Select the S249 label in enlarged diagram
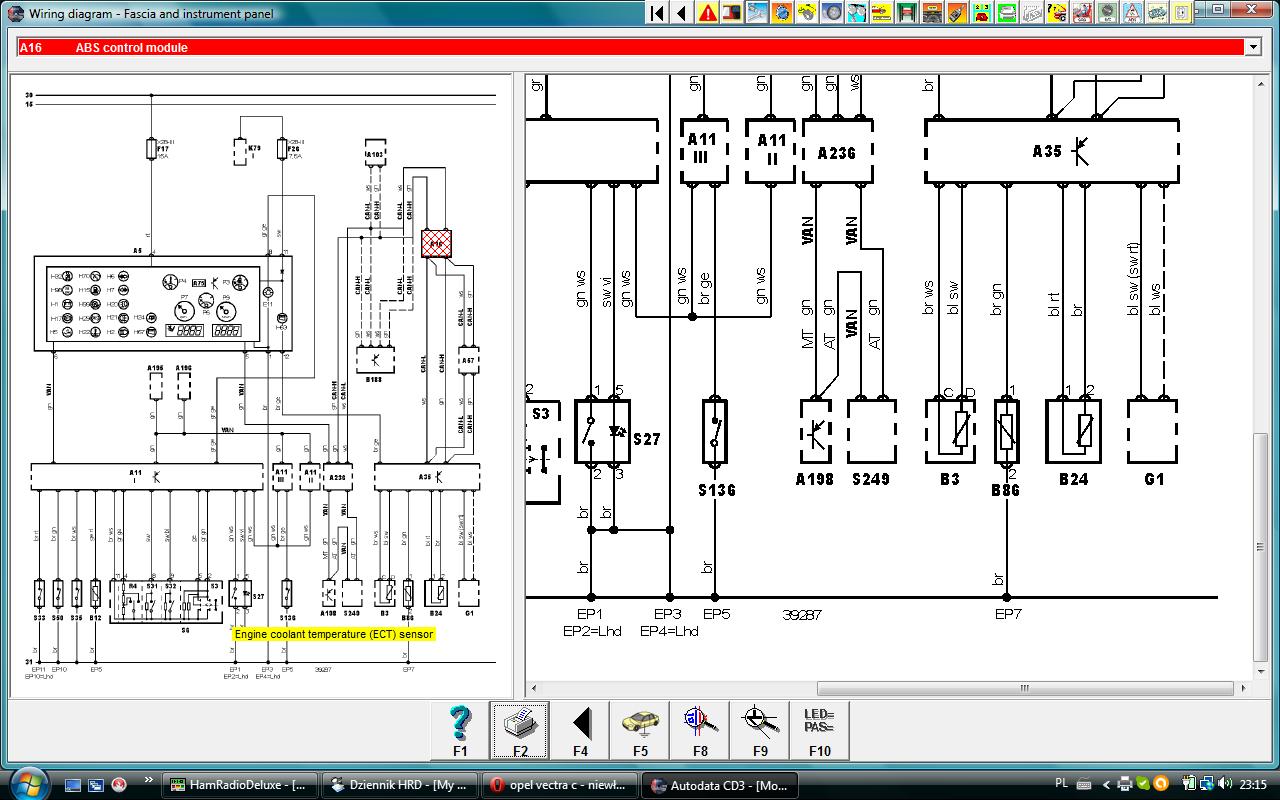This screenshot has width=1280, height=800. click(871, 479)
